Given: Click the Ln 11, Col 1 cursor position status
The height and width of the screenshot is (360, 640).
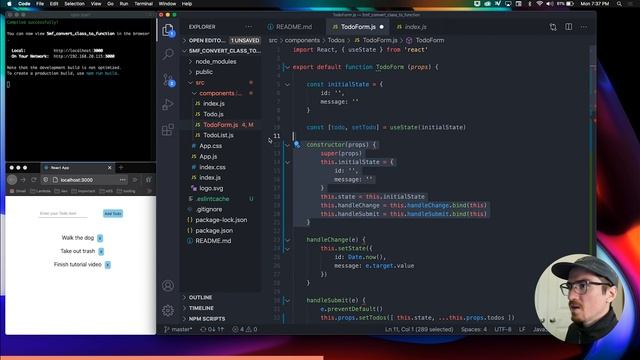Looking at the screenshot, I should tap(419, 329).
